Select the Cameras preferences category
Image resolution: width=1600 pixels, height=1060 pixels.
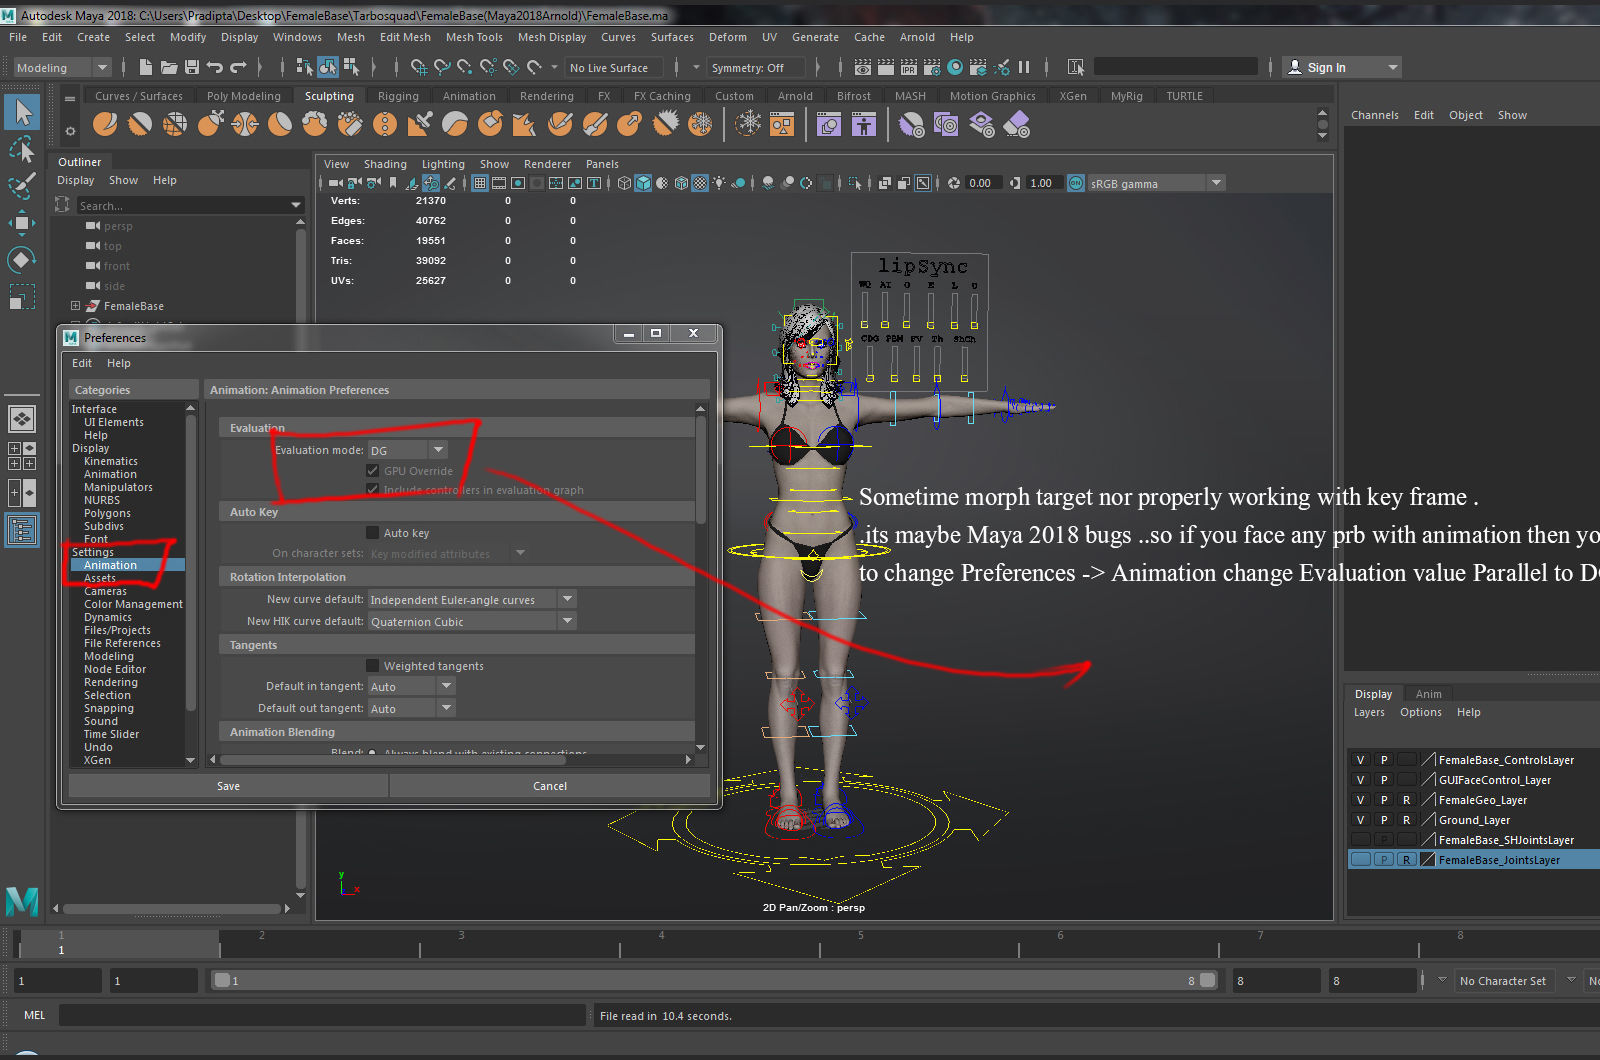coord(105,591)
